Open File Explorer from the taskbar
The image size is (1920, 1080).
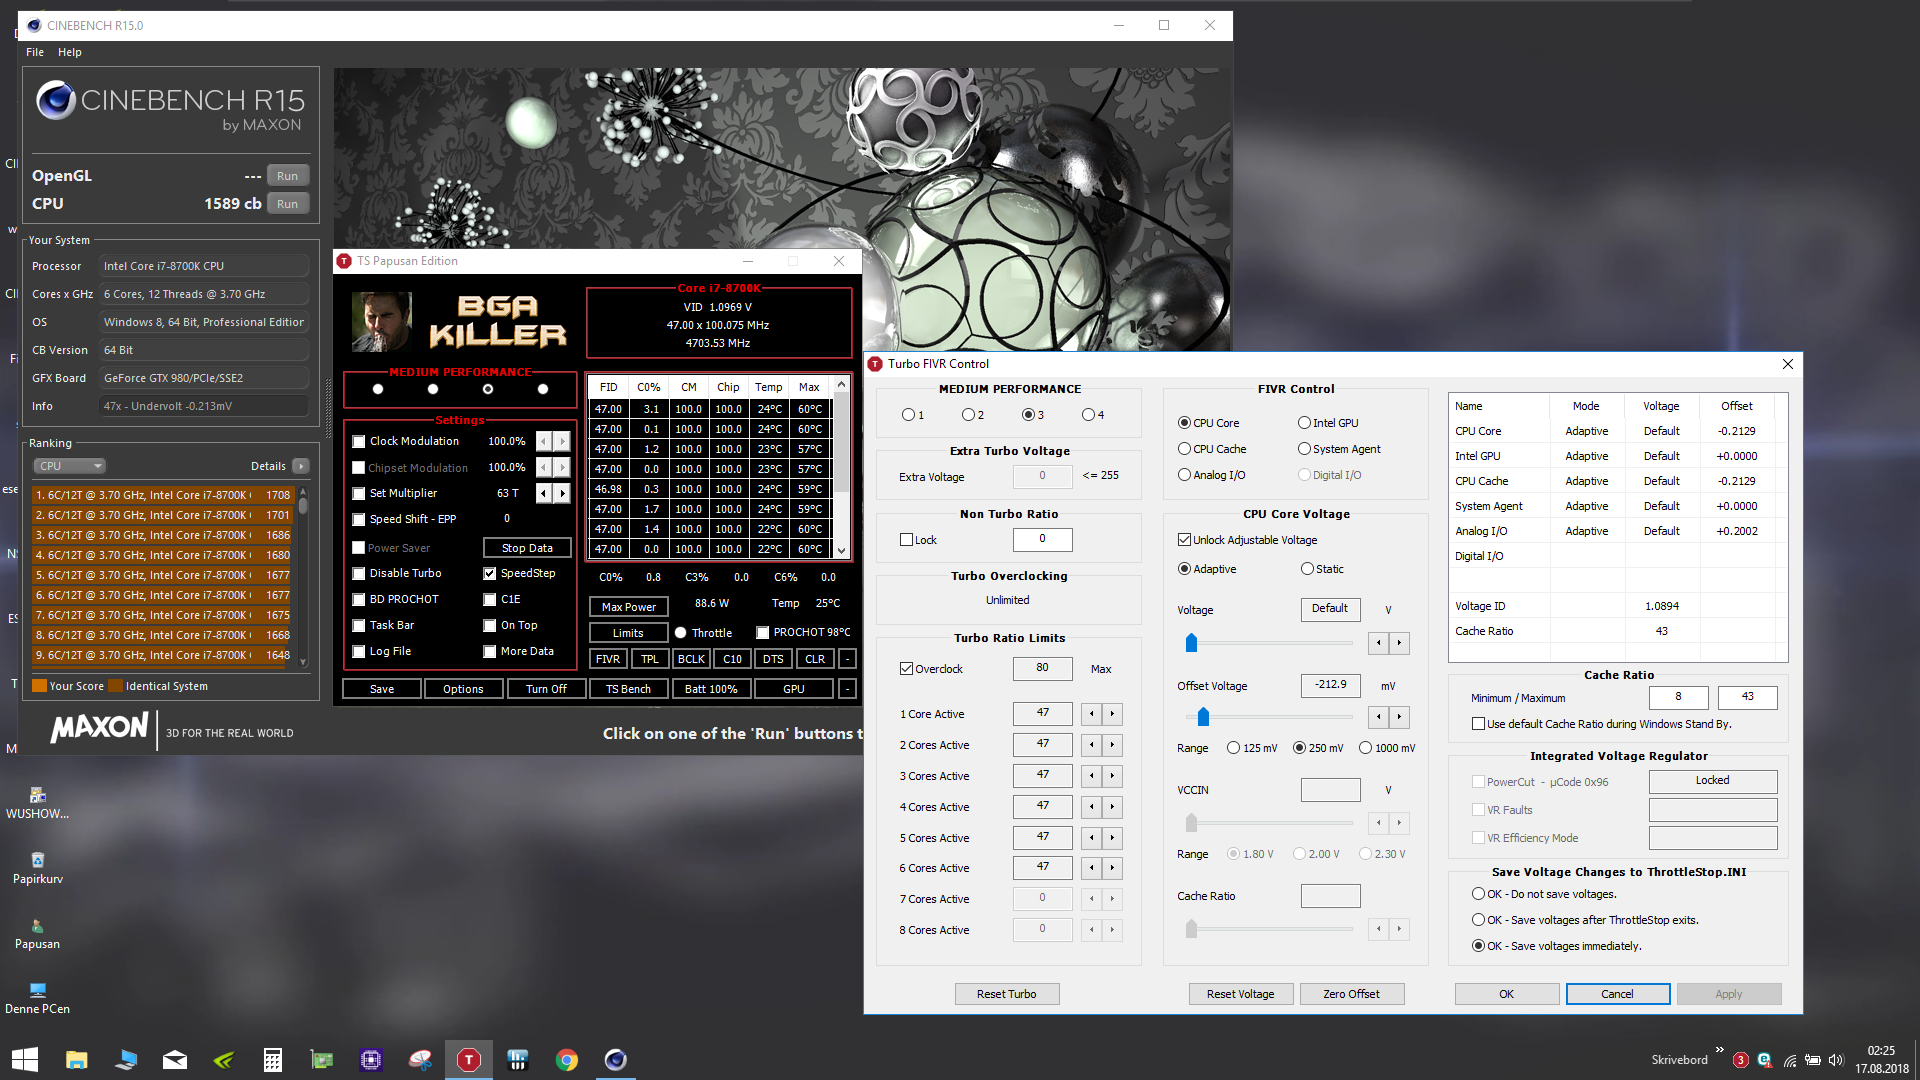[x=77, y=1060]
